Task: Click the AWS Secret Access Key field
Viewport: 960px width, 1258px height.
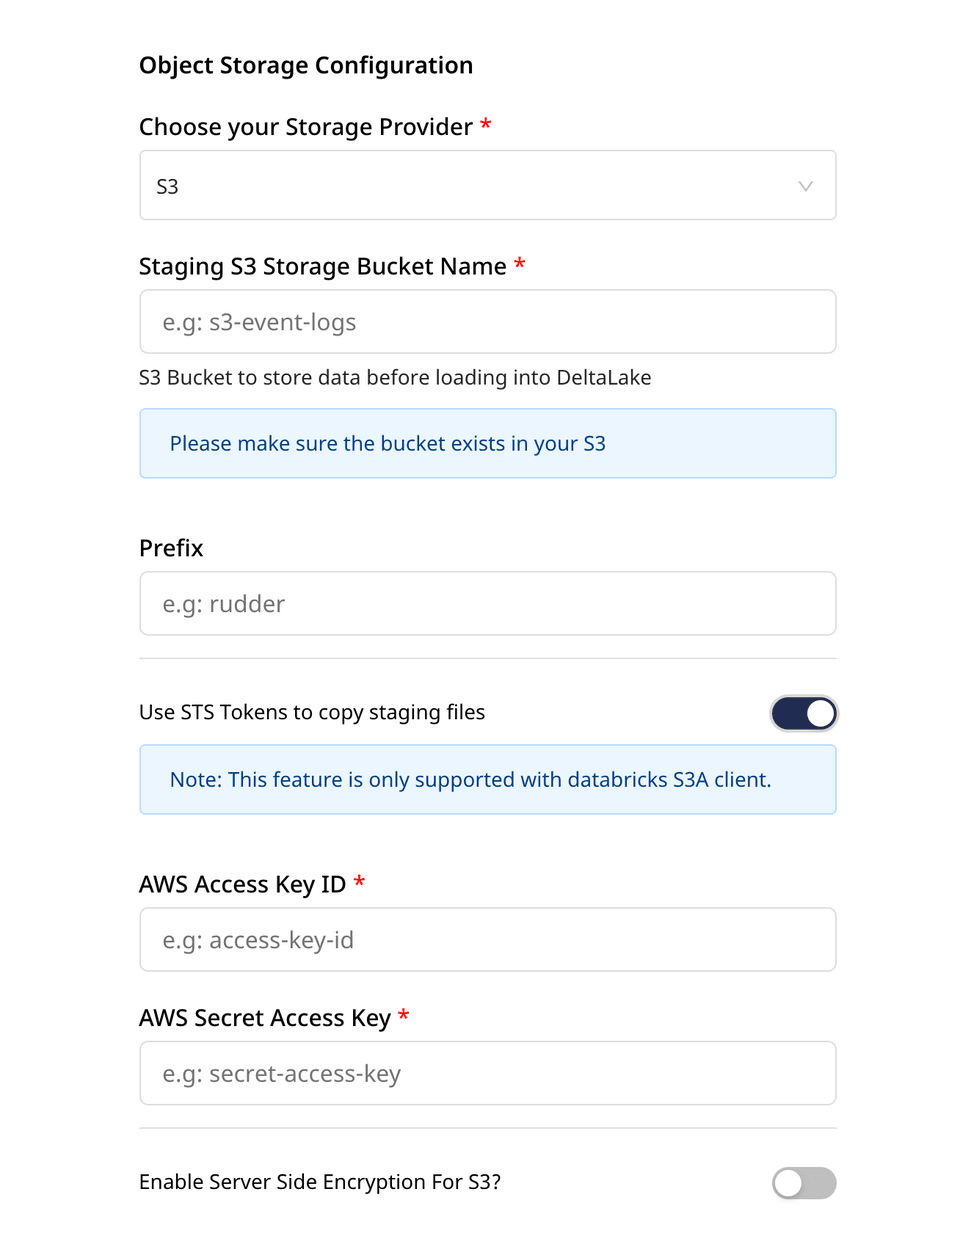Action: tap(487, 1073)
